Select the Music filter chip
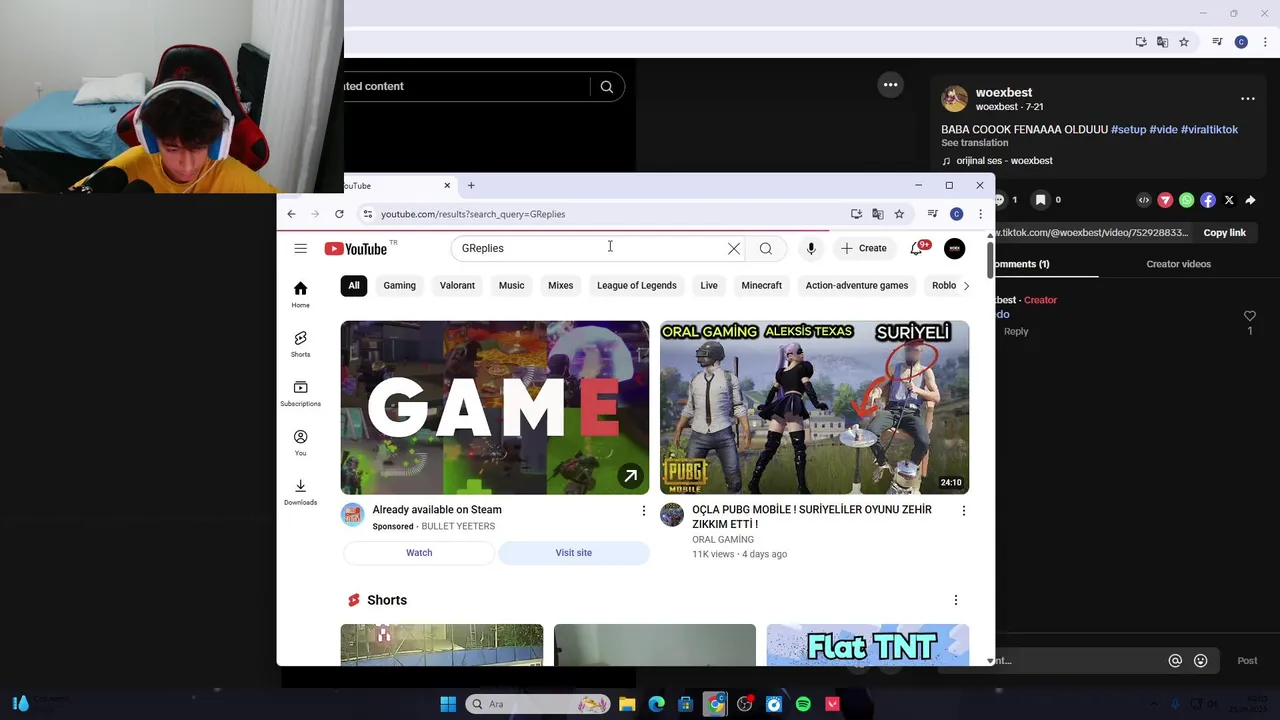The height and width of the screenshot is (720, 1280). click(511, 286)
